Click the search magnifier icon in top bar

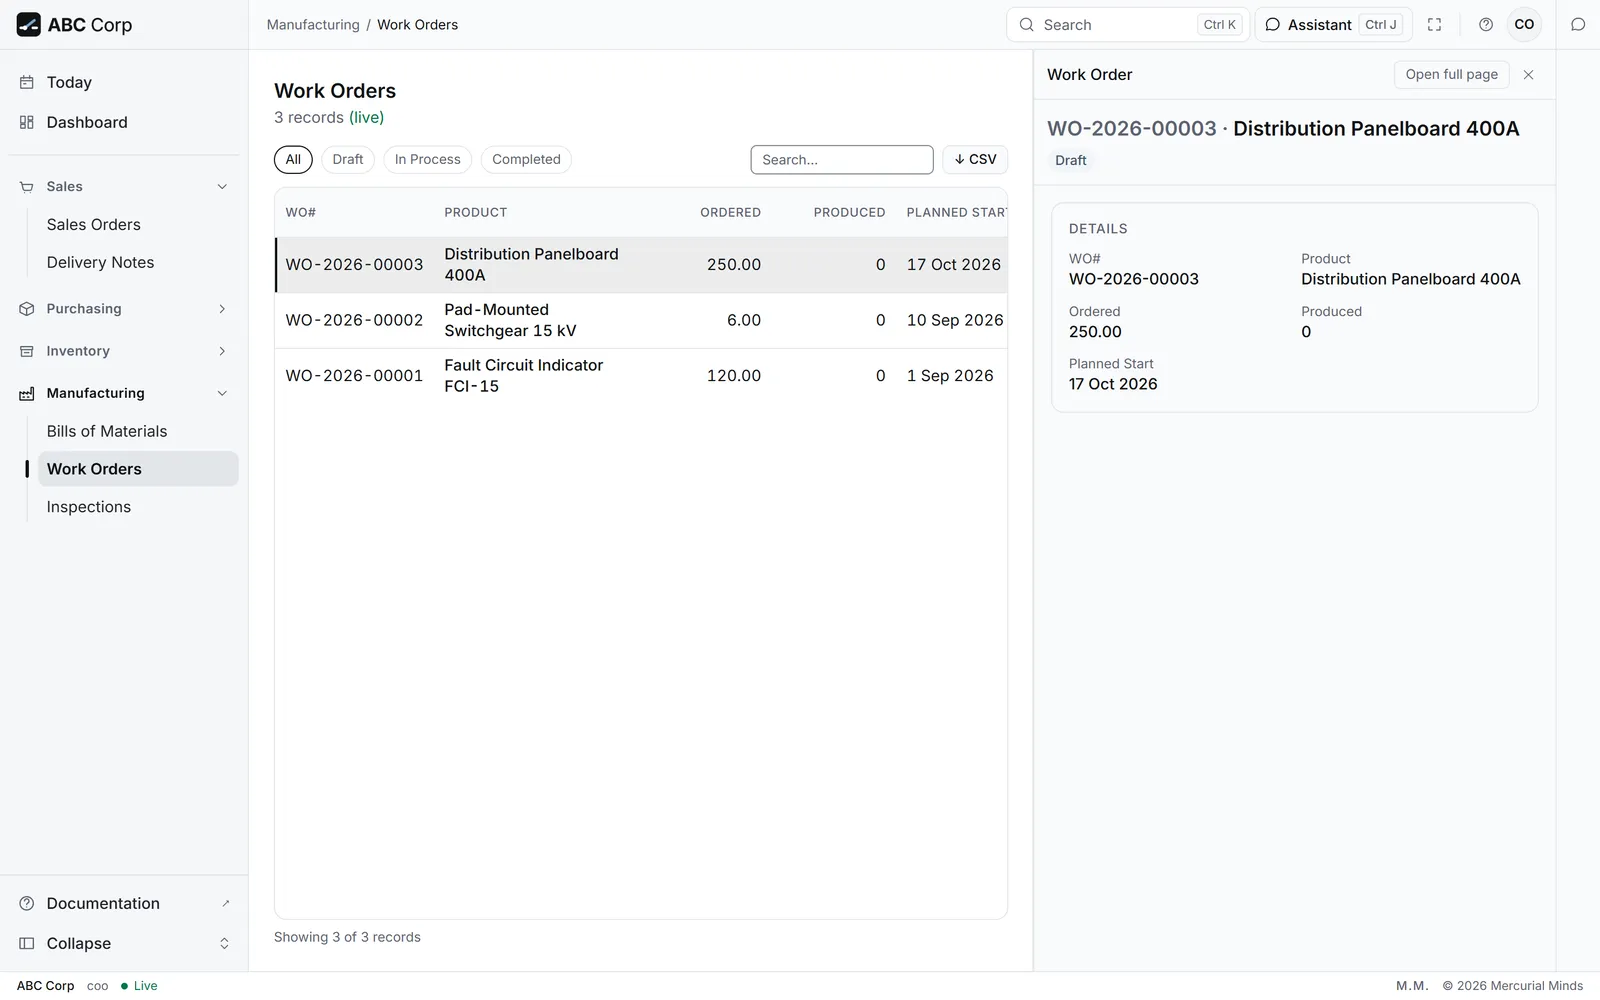tap(1026, 25)
